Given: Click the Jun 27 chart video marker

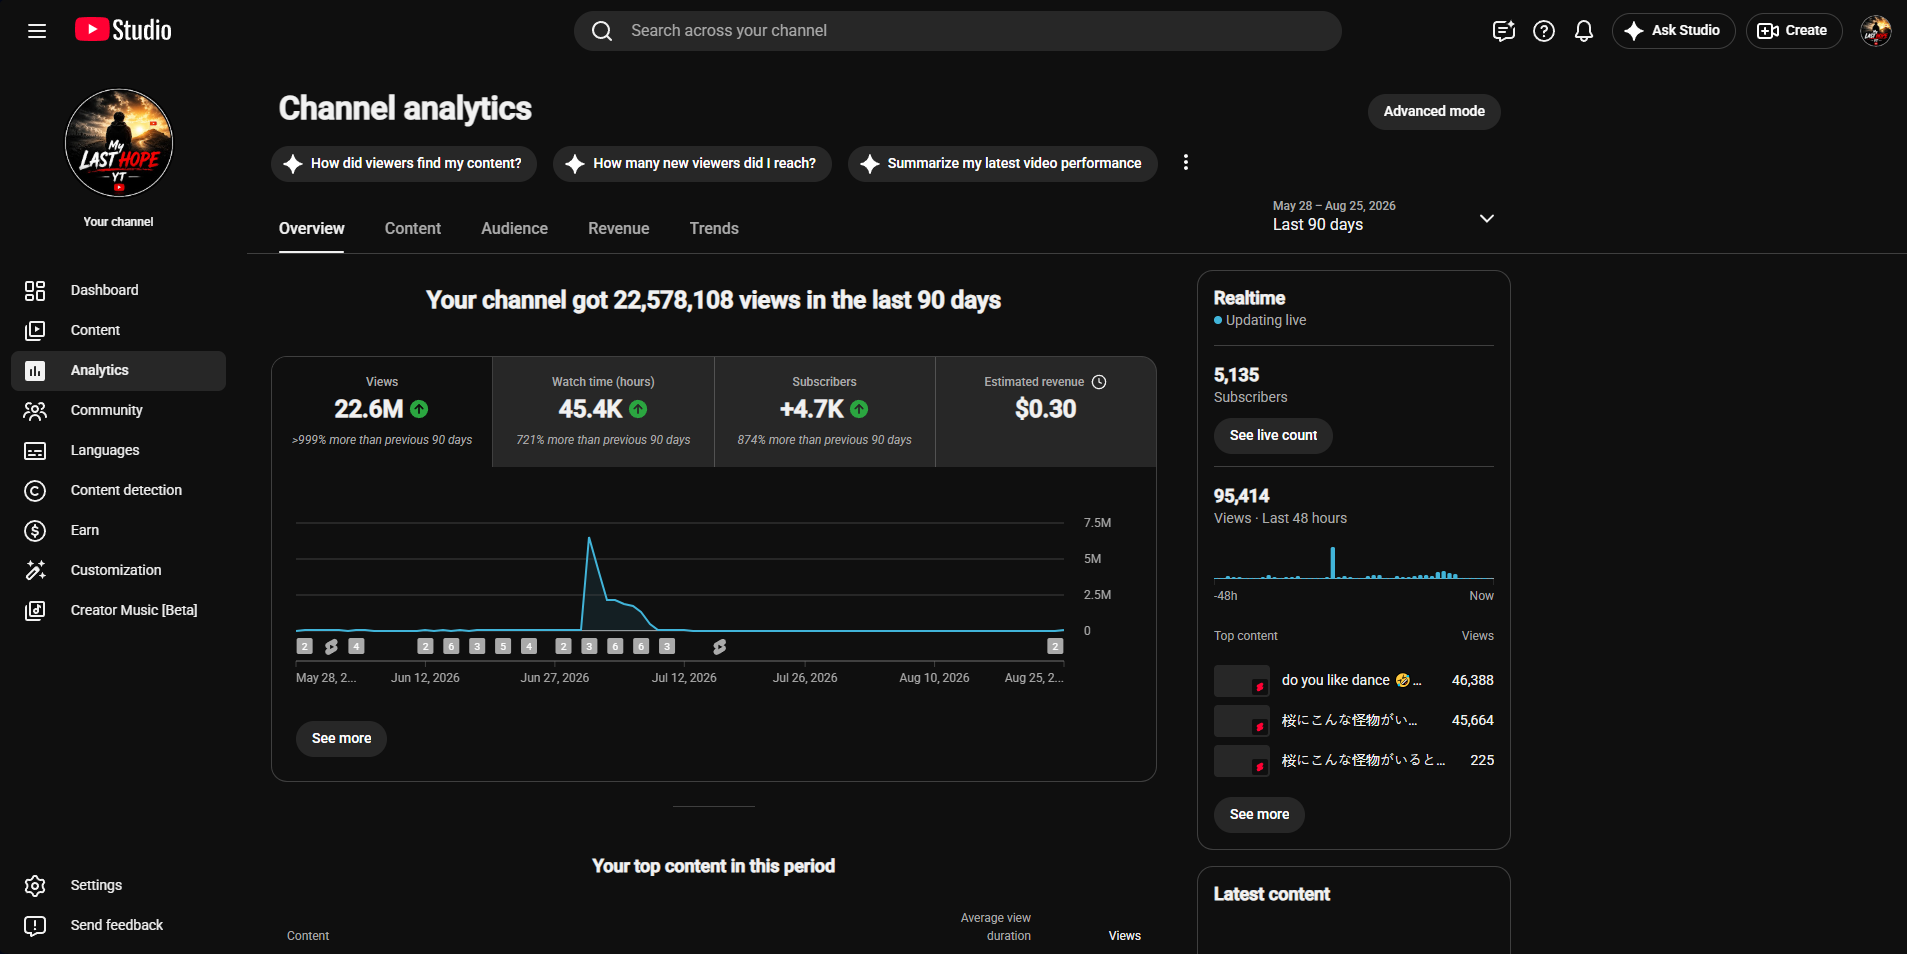Looking at the screenshot, I should click(563, 646).
